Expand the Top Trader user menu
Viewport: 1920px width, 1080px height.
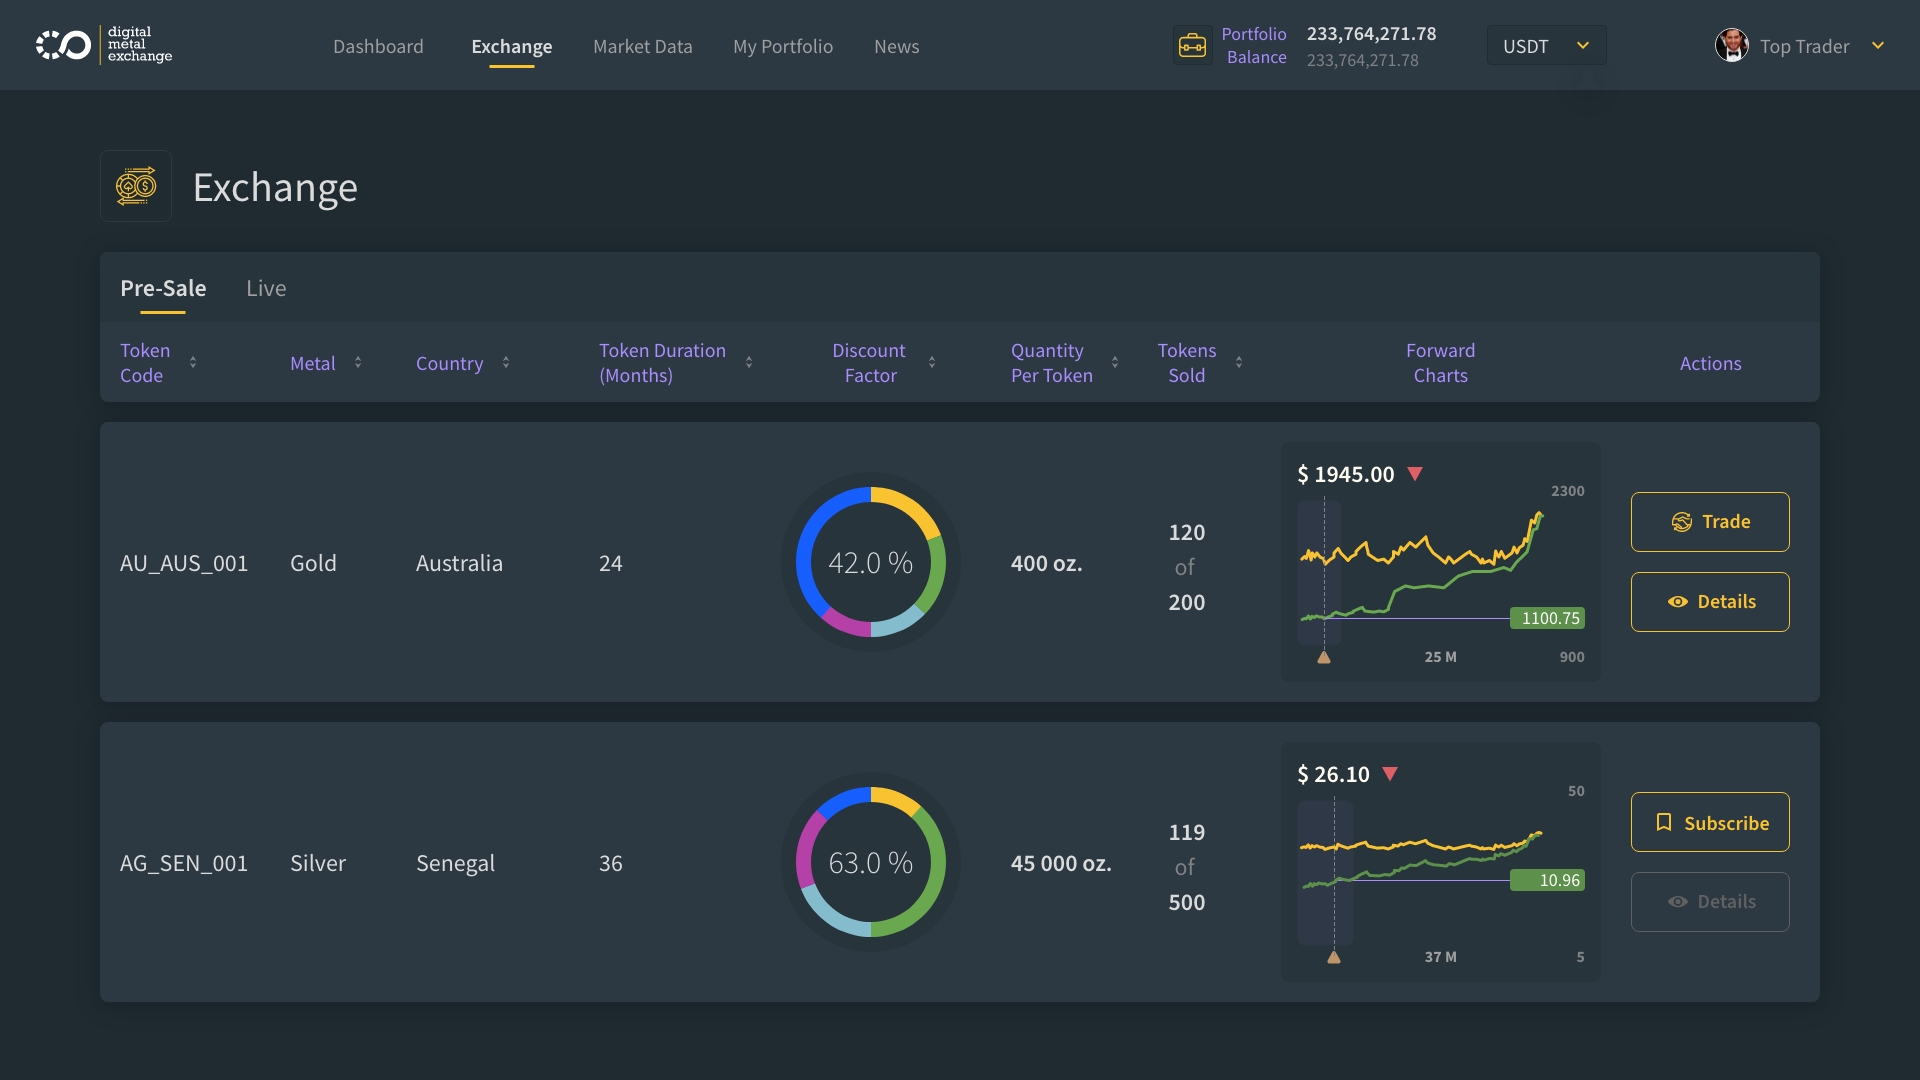1877,46
